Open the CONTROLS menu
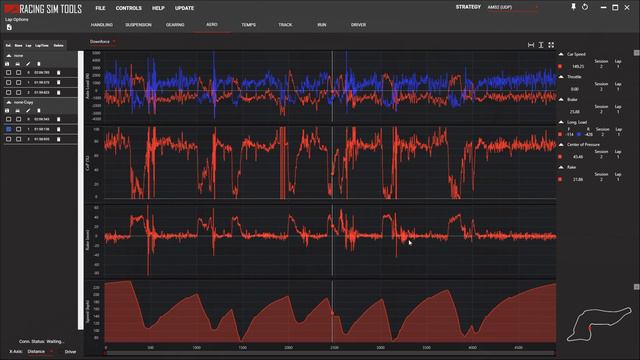 (x=129, y=8)
